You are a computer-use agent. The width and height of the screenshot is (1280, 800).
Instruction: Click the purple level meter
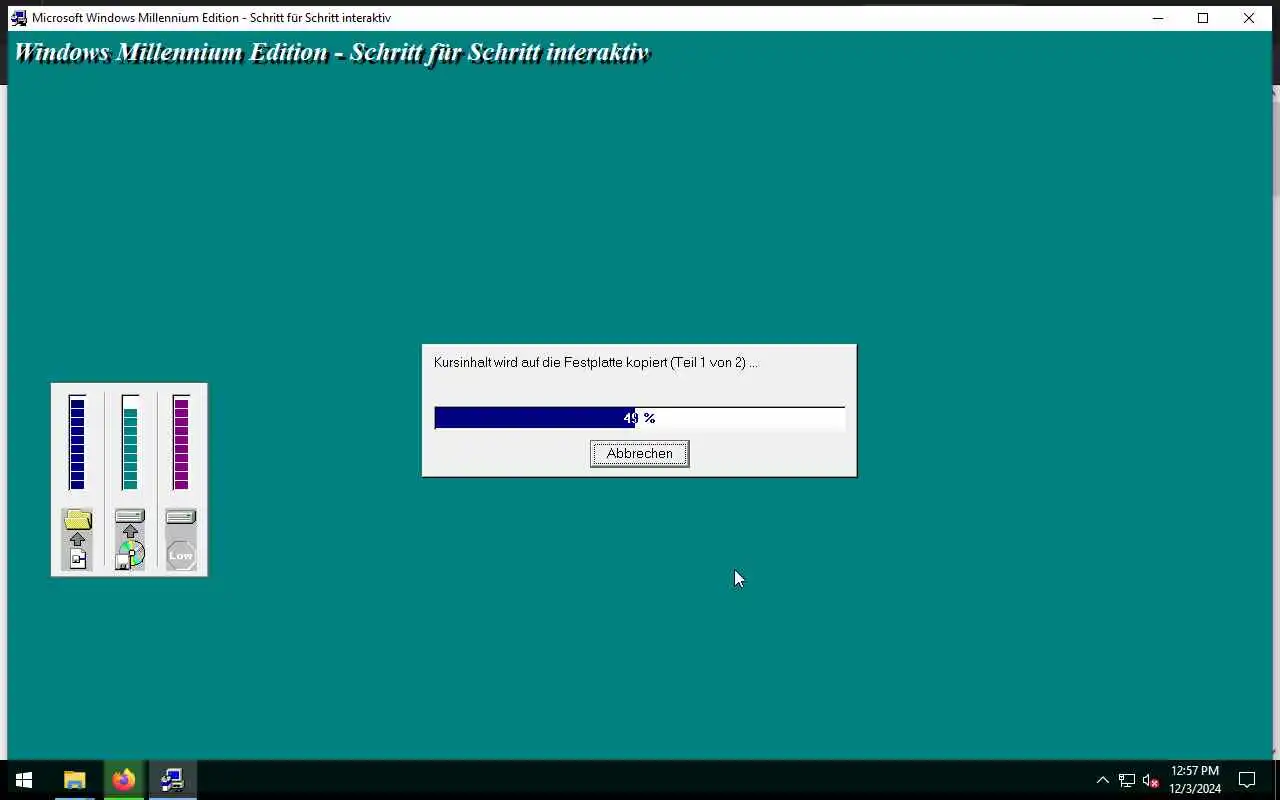181,443
